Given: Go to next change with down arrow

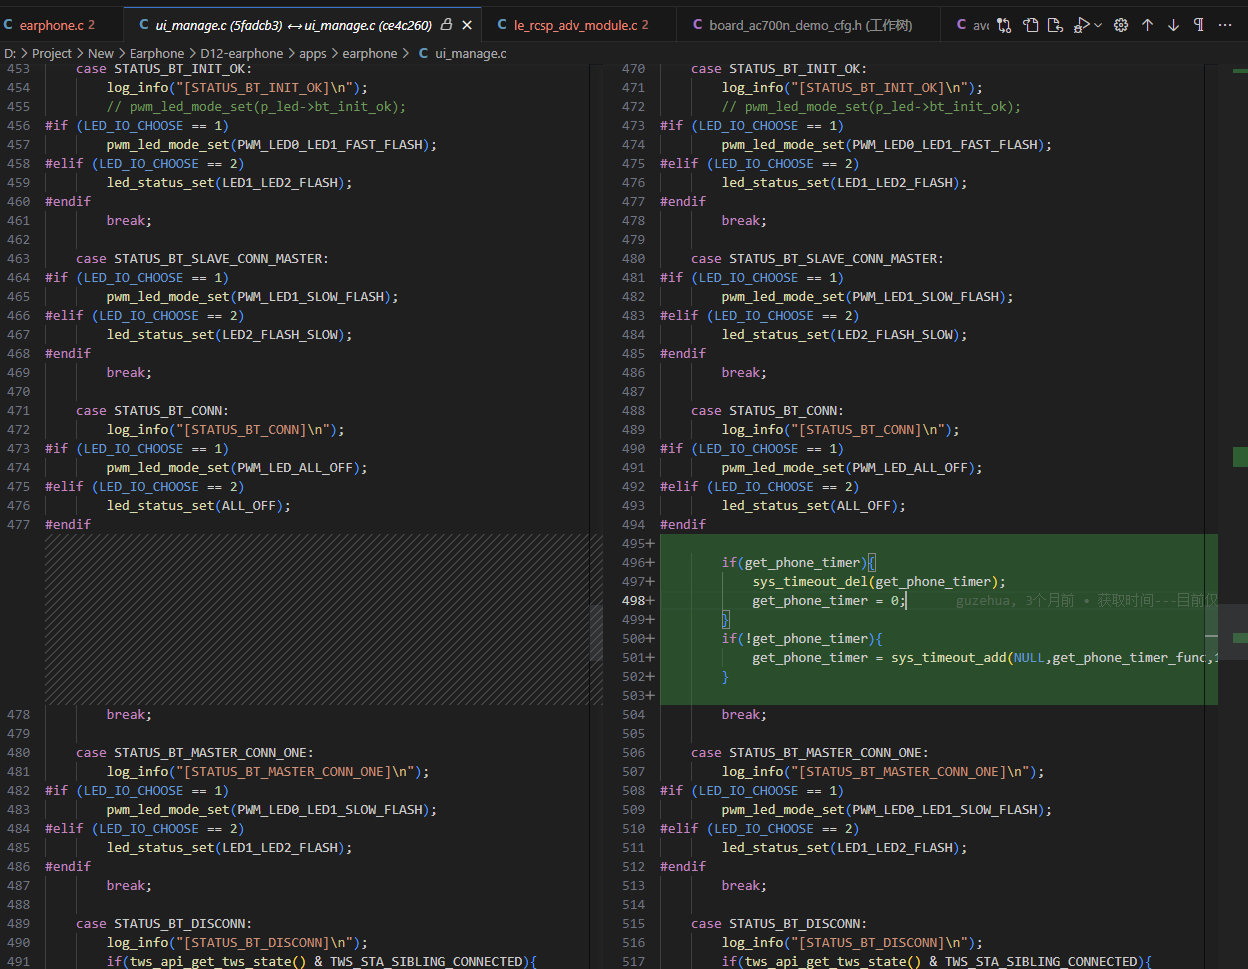Looking at the screenshot, I should pyautogui.click(x=1173, y=25).
